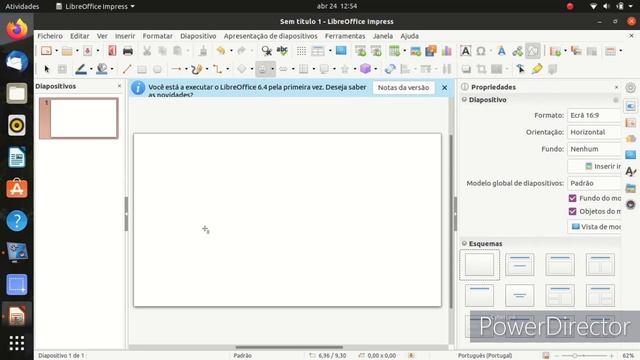Open the Navigator sidebar tab
Viewport: 640px width, 360px height.
tap(631, 204)
